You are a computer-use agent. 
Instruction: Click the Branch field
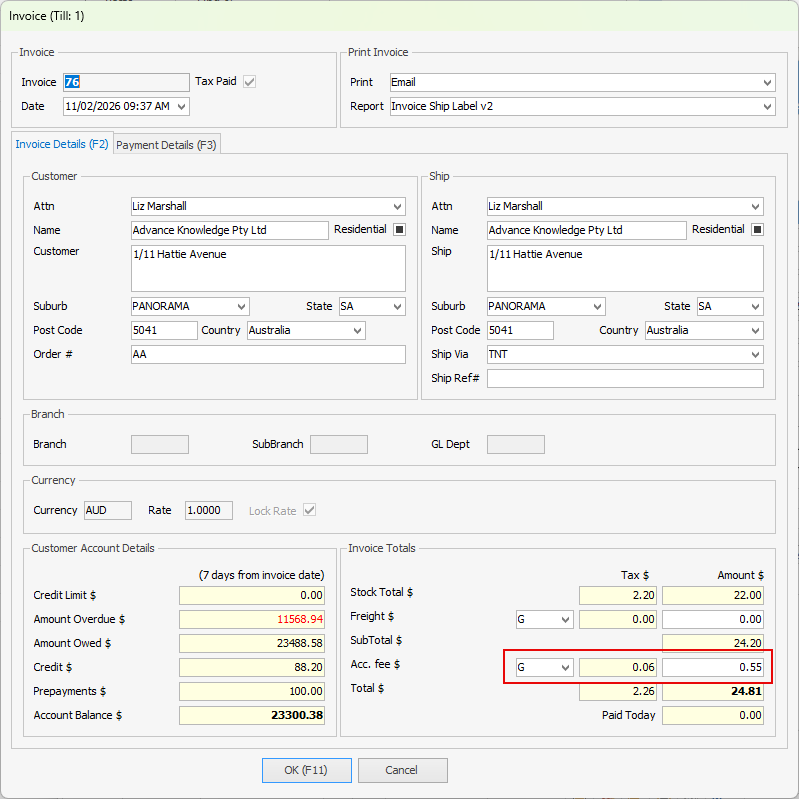tap(159, 444)
